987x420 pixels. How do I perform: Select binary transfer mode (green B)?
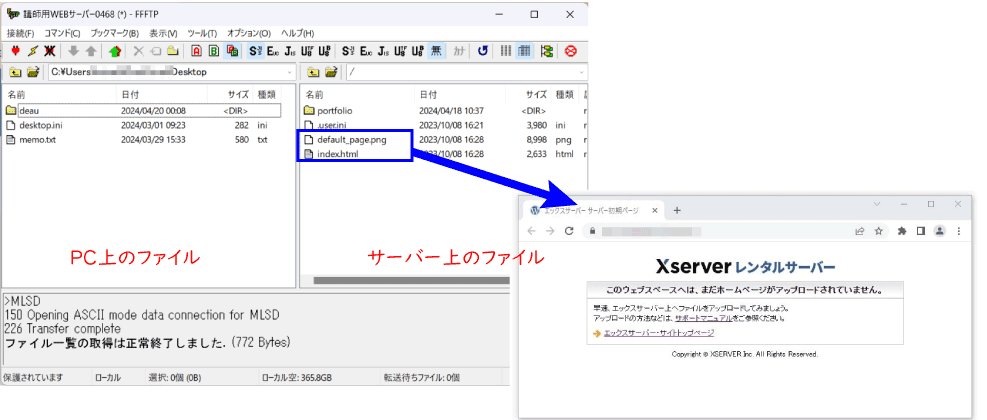click(x=215, y=51)
